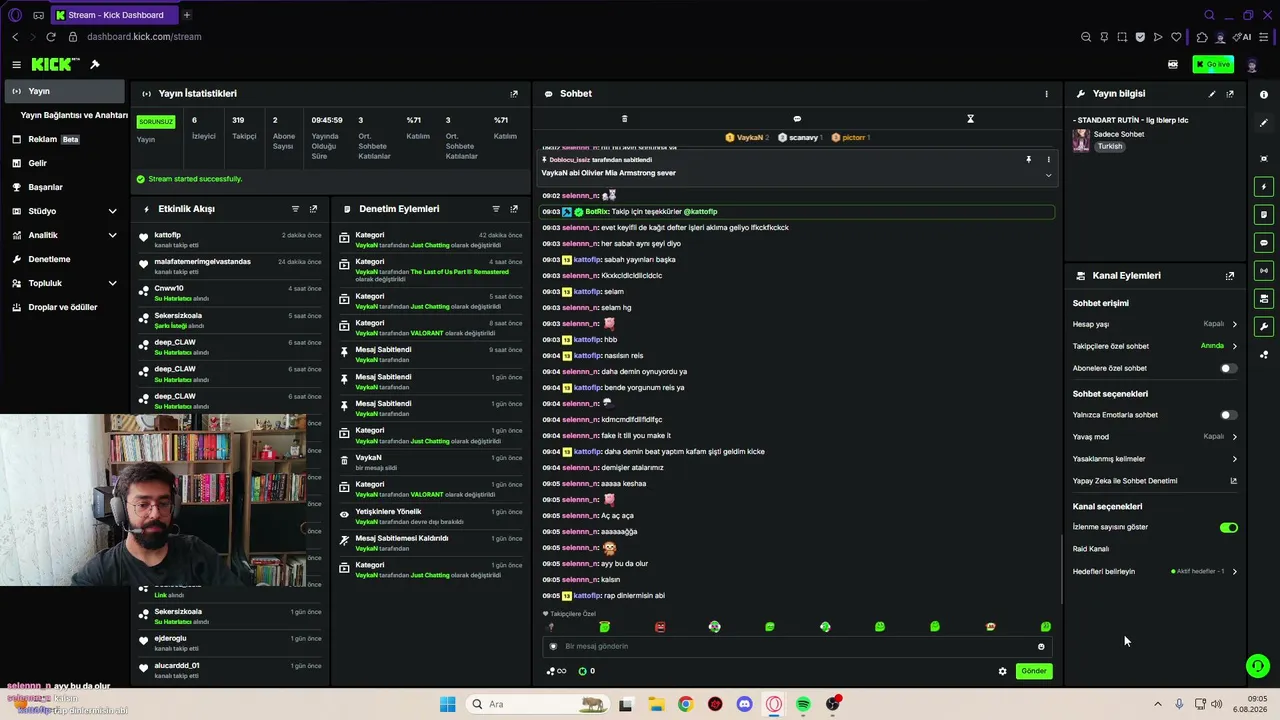
Task: Pop out the Kanal Eylemleri panel
Action: (1230, 276)
